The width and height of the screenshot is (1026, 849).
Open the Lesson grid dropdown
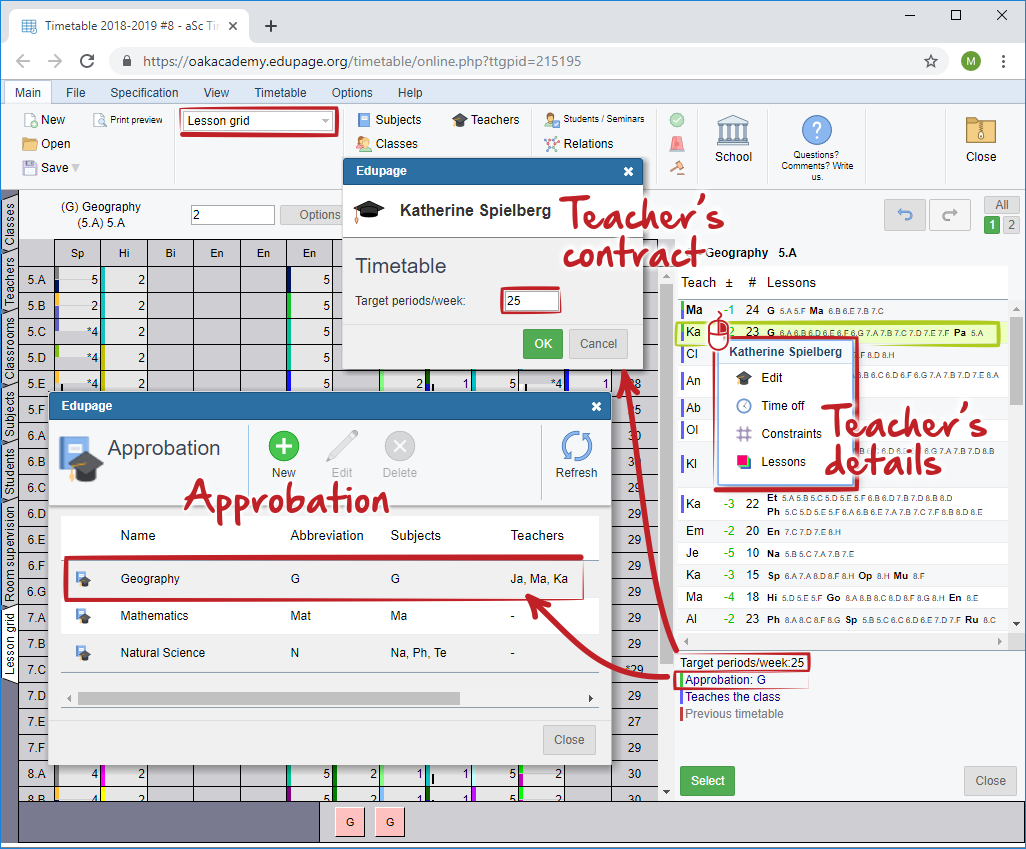258,121
